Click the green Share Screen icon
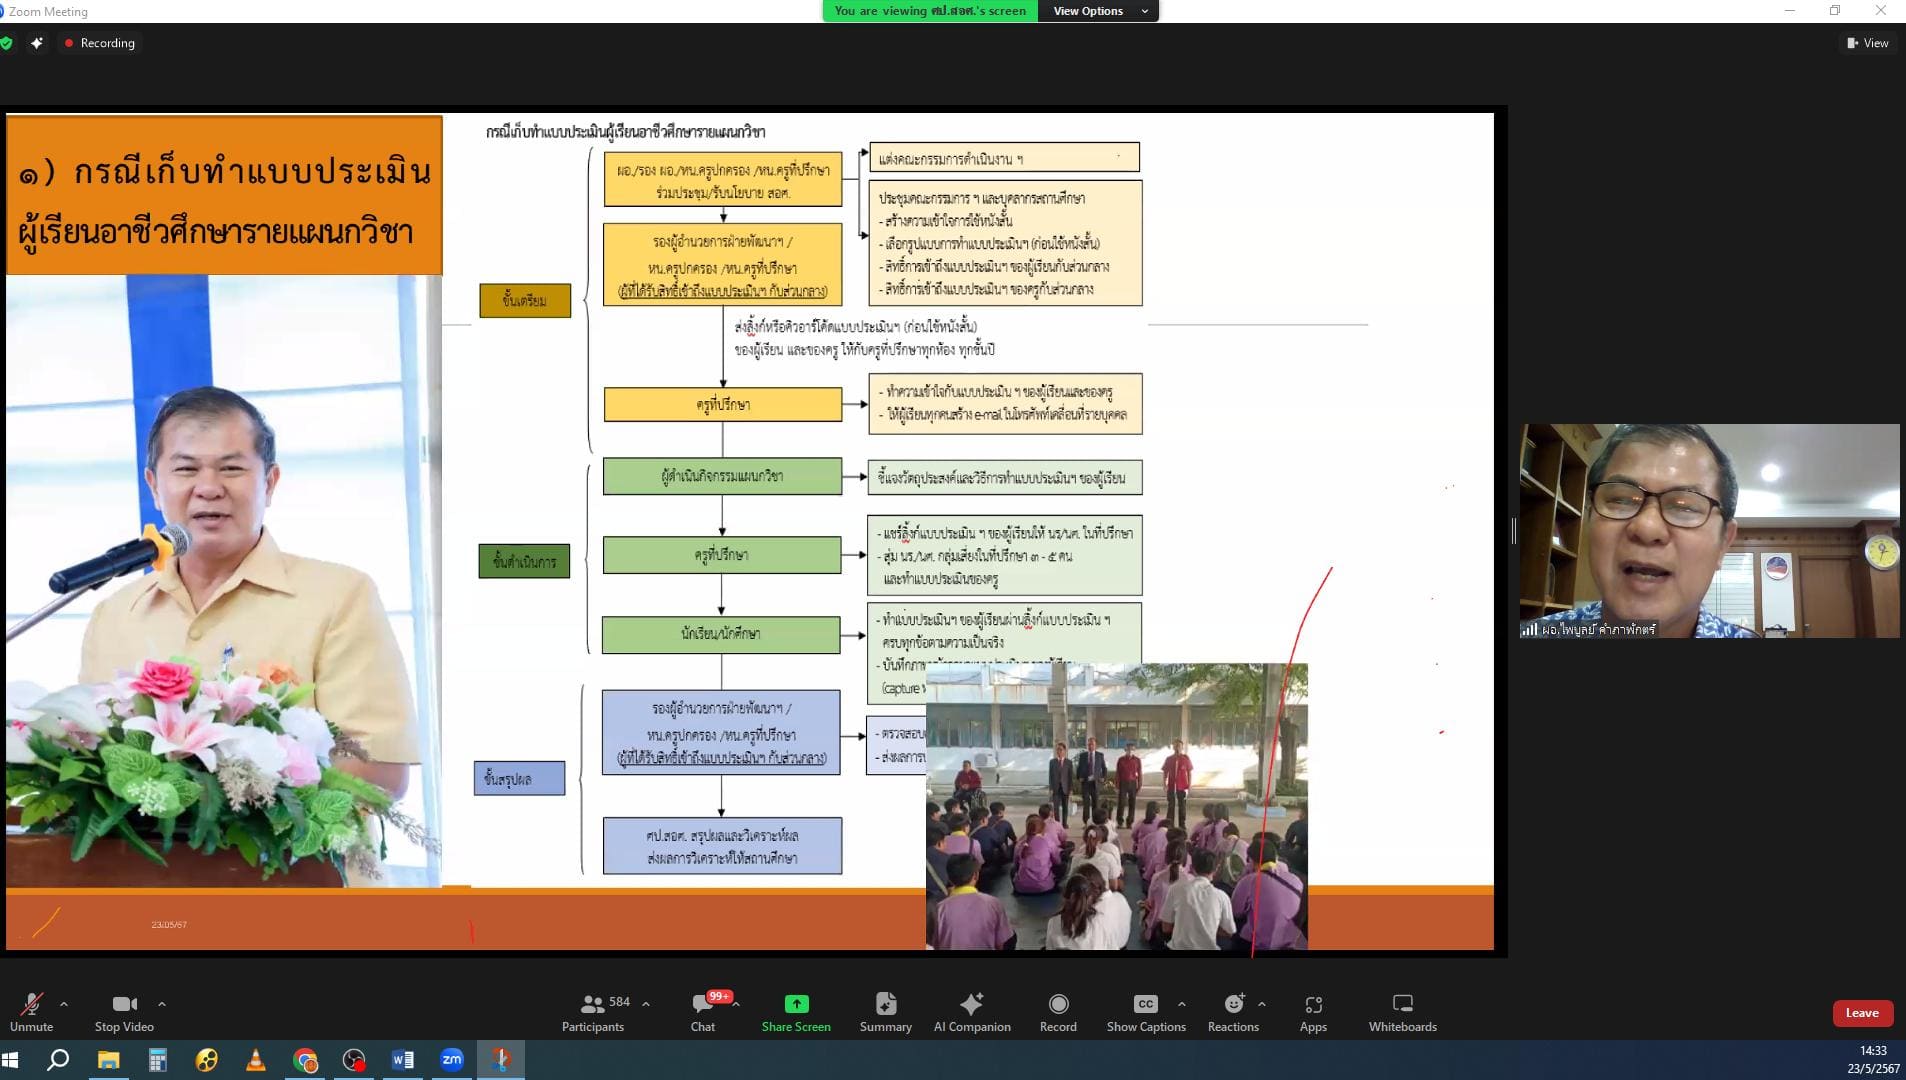 point(796,1004)
